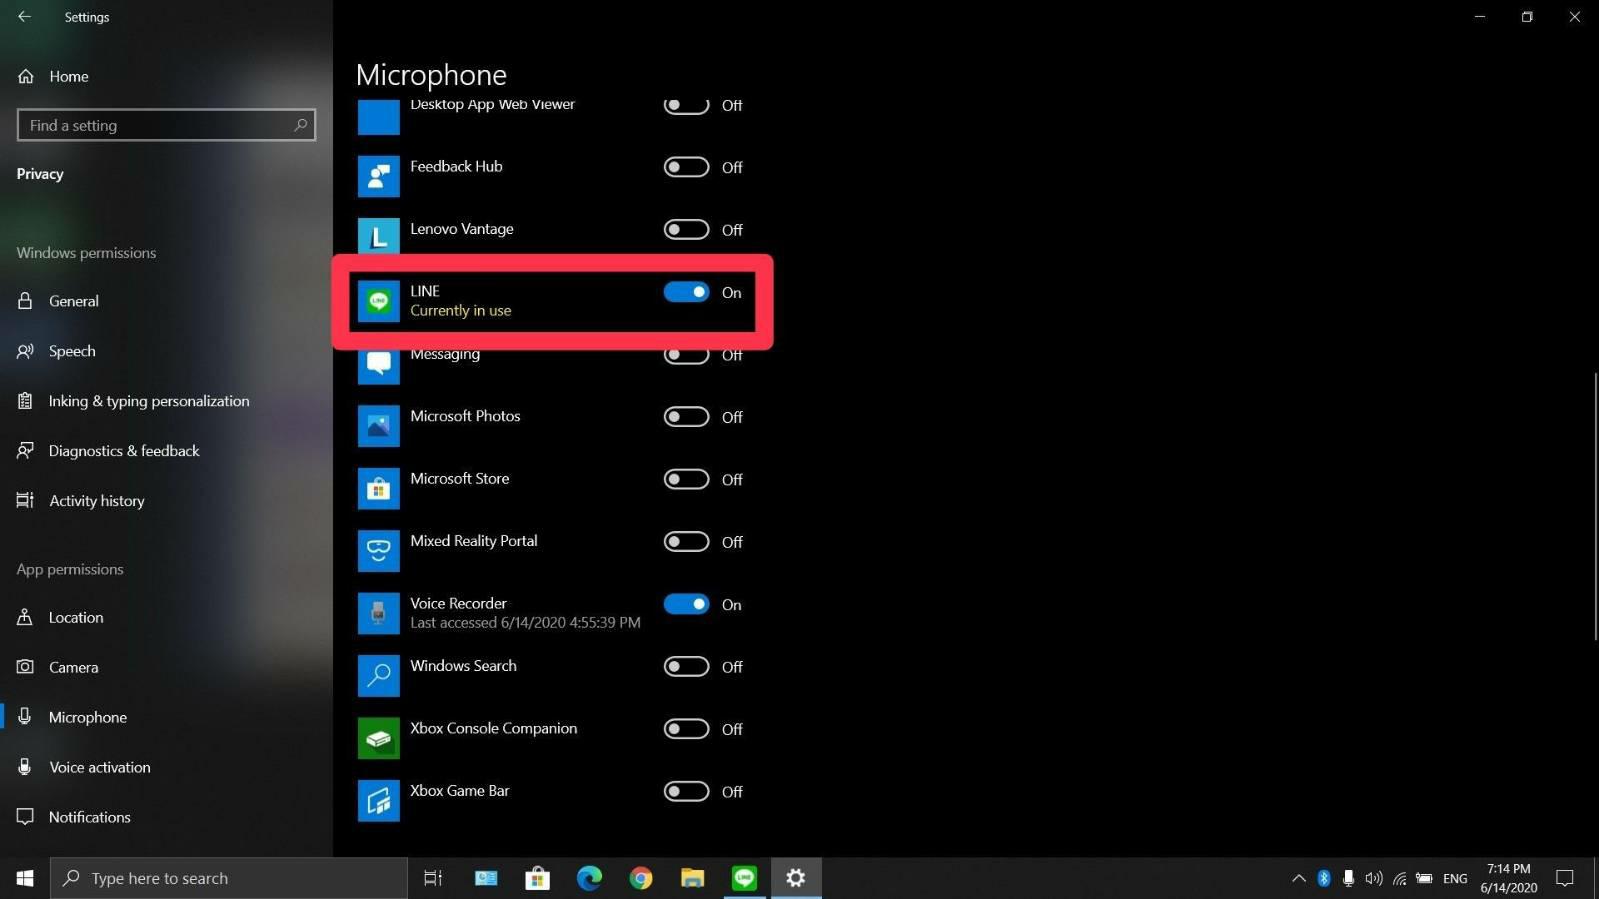Open the volume tray icon
Image resolution: width=1599 pixels, height=899 pixels.
click(1374, 878)
